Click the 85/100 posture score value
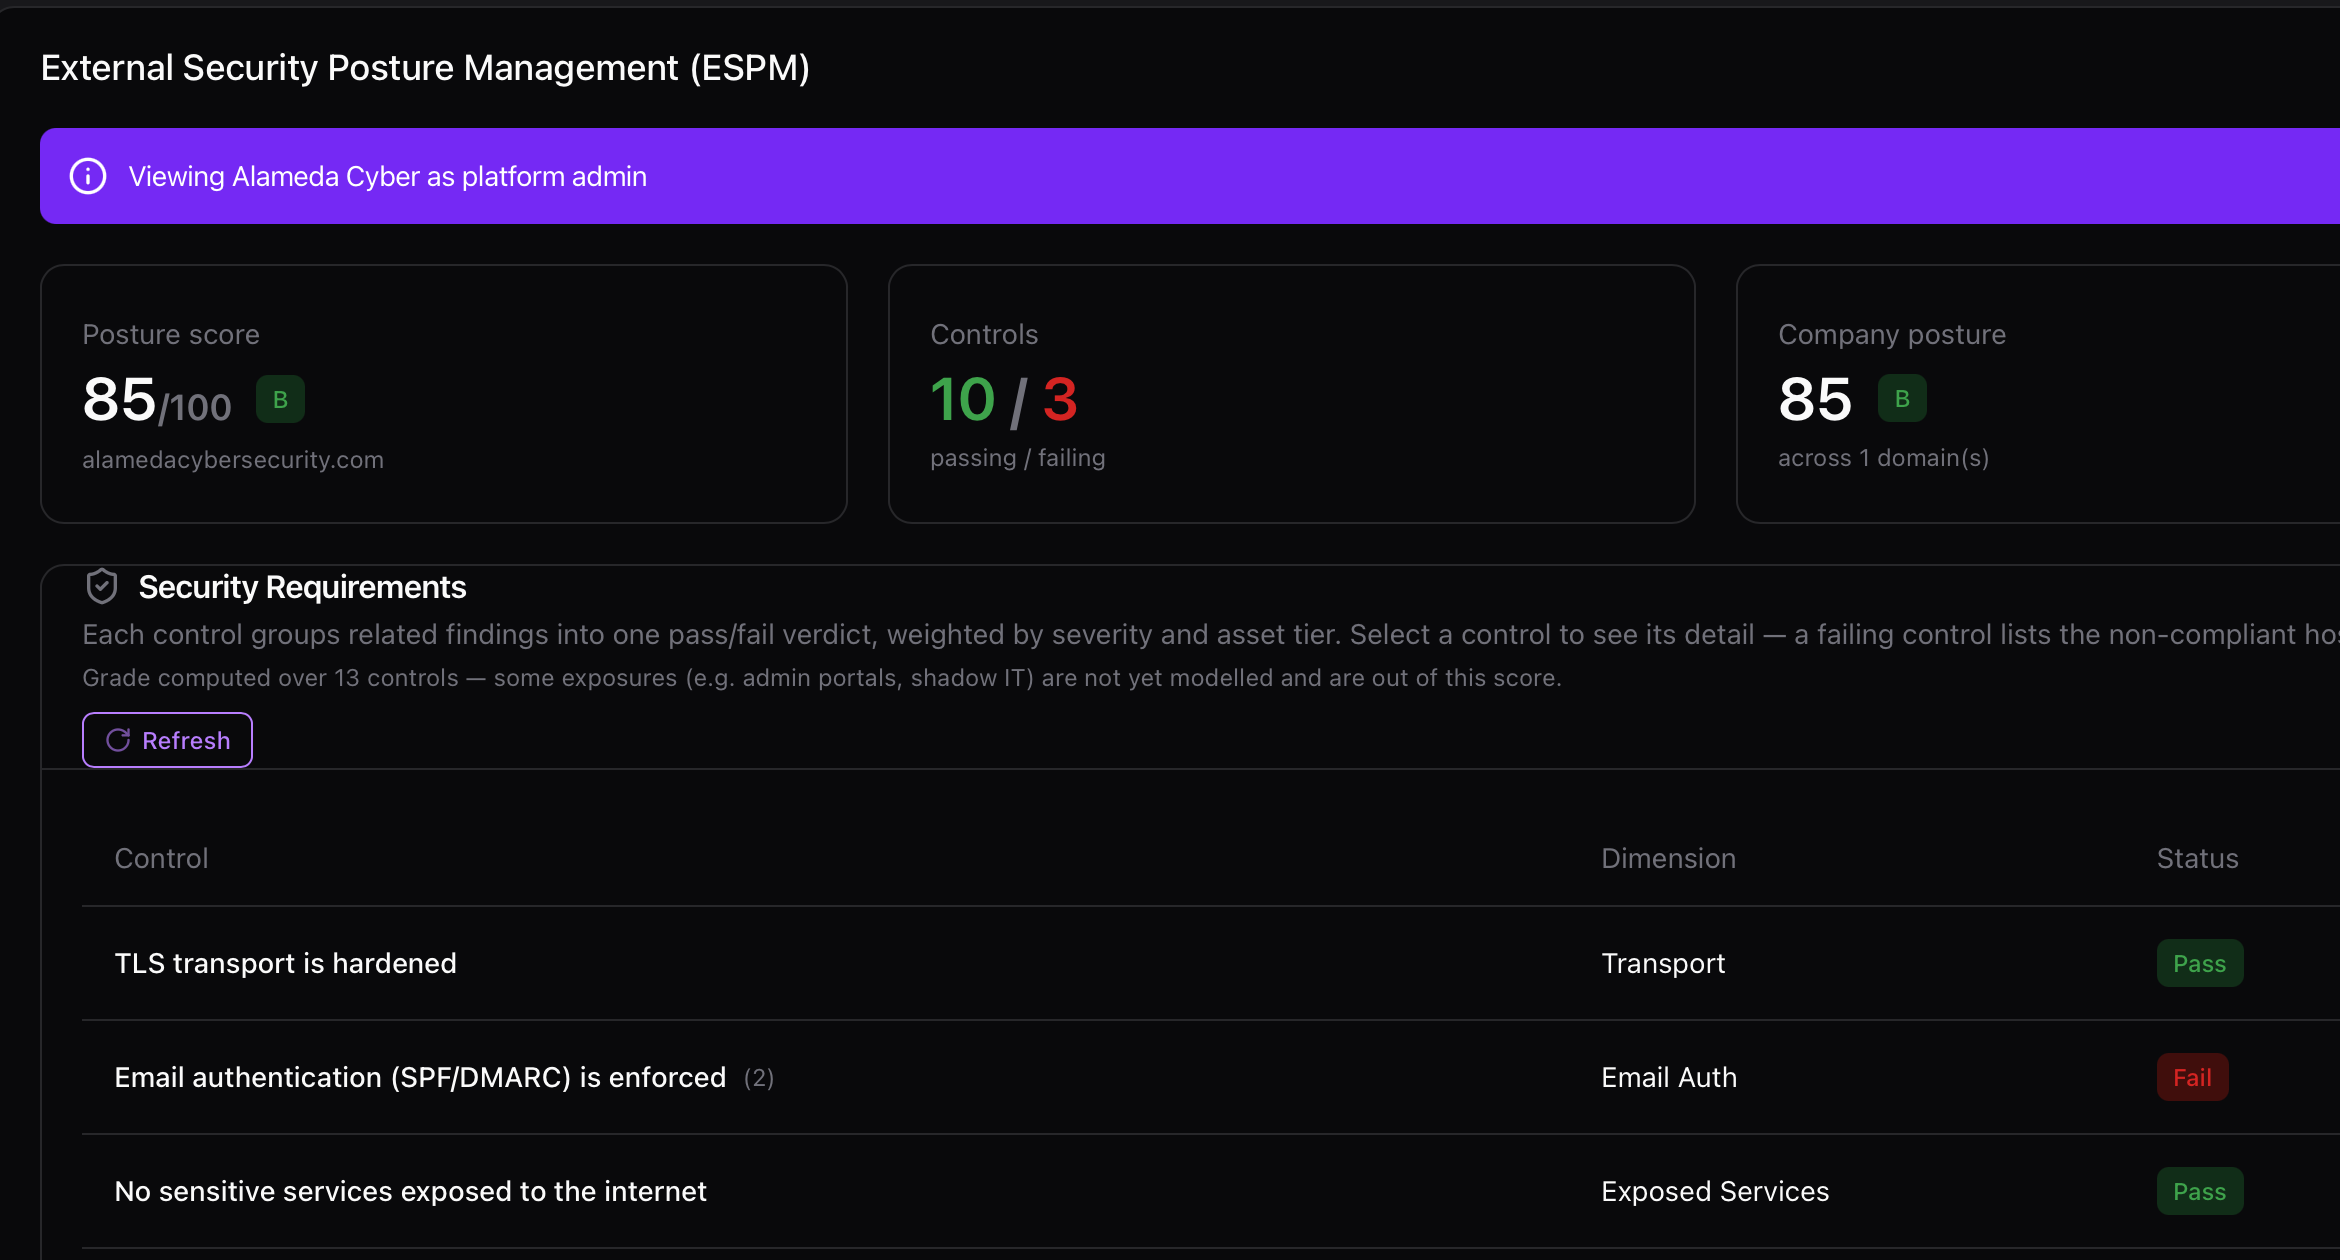Image resolution: width=2340 pixels, height=1260 pixels. click(157, 399)
